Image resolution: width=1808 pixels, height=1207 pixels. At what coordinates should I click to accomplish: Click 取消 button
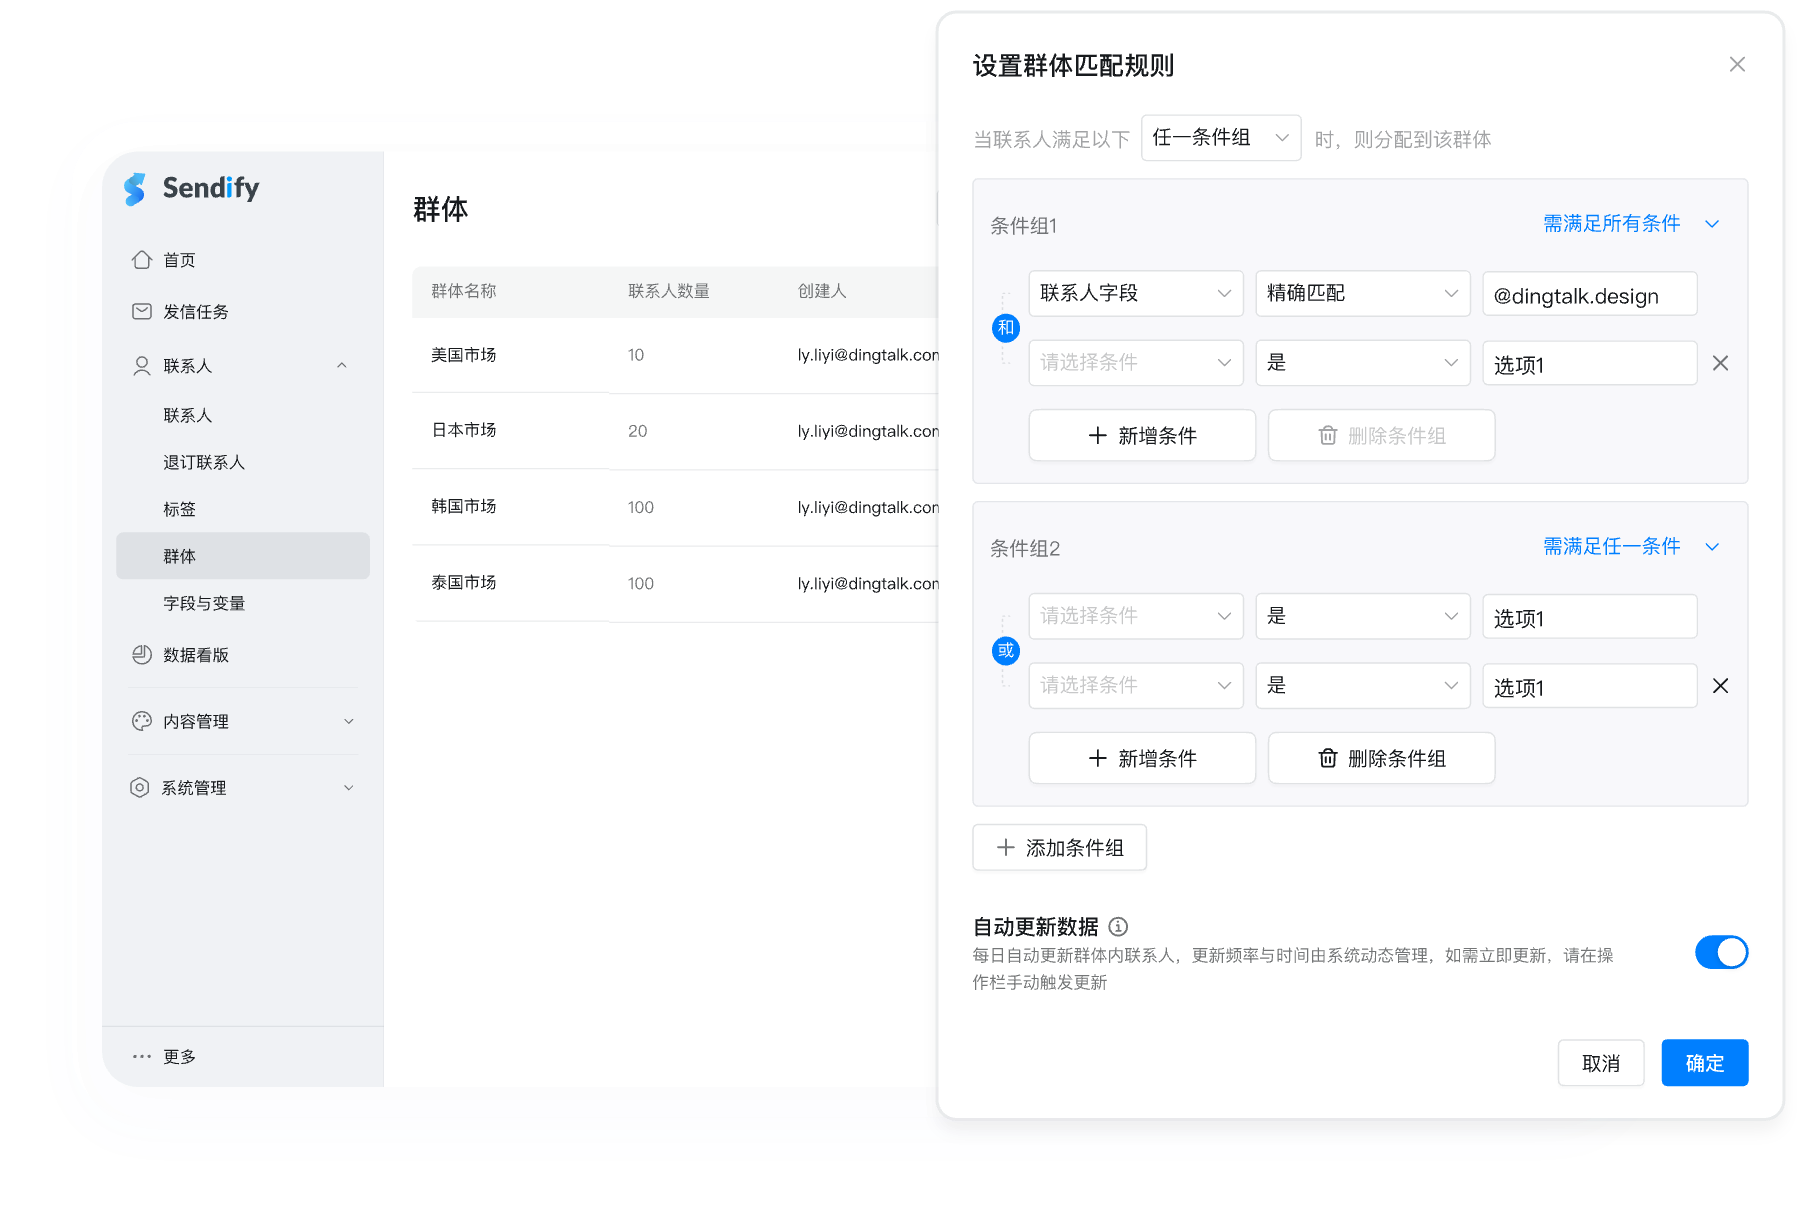(1600, 1063)
